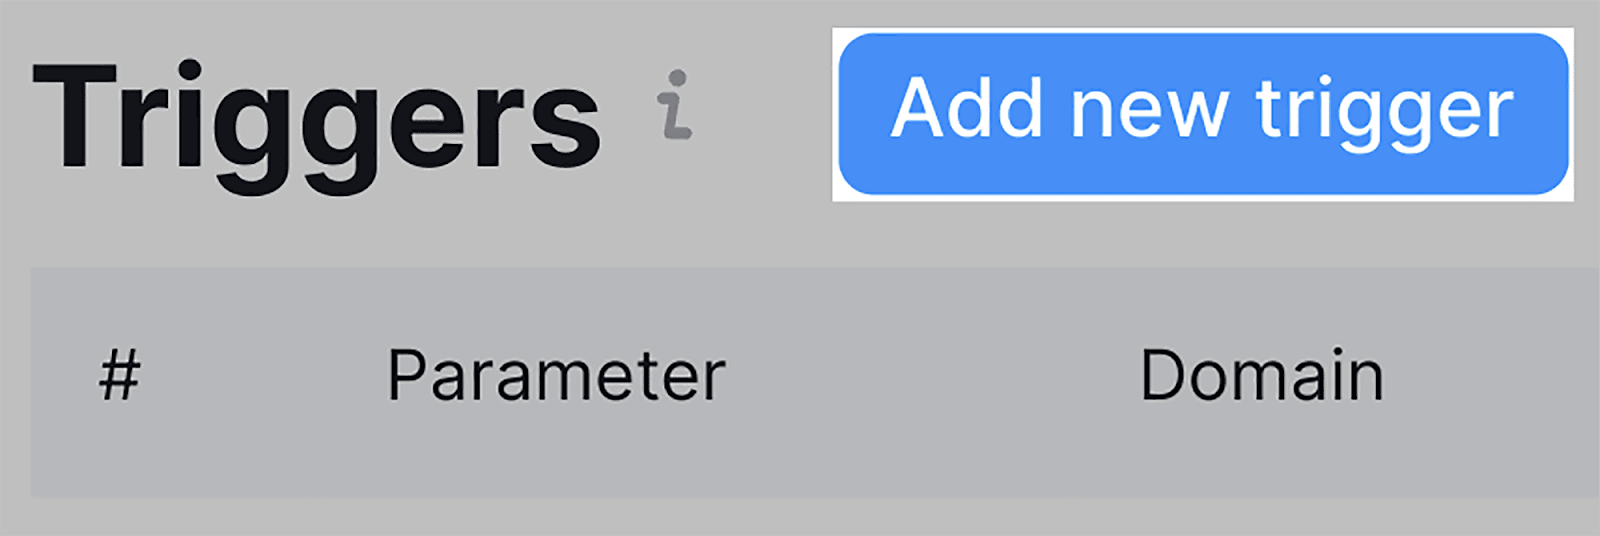Select the Parameter column header
Screen dimensions: 1600x536
(x=556, y=377)
